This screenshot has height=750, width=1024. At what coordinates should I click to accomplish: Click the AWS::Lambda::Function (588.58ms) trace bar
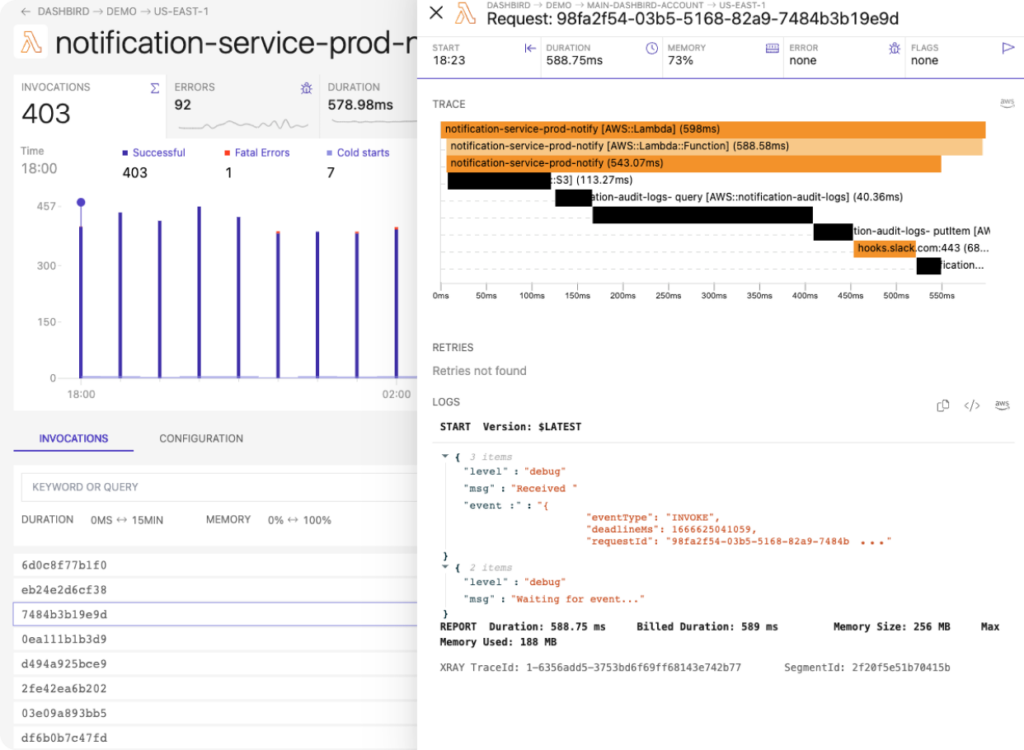click(x=714, y=146)
